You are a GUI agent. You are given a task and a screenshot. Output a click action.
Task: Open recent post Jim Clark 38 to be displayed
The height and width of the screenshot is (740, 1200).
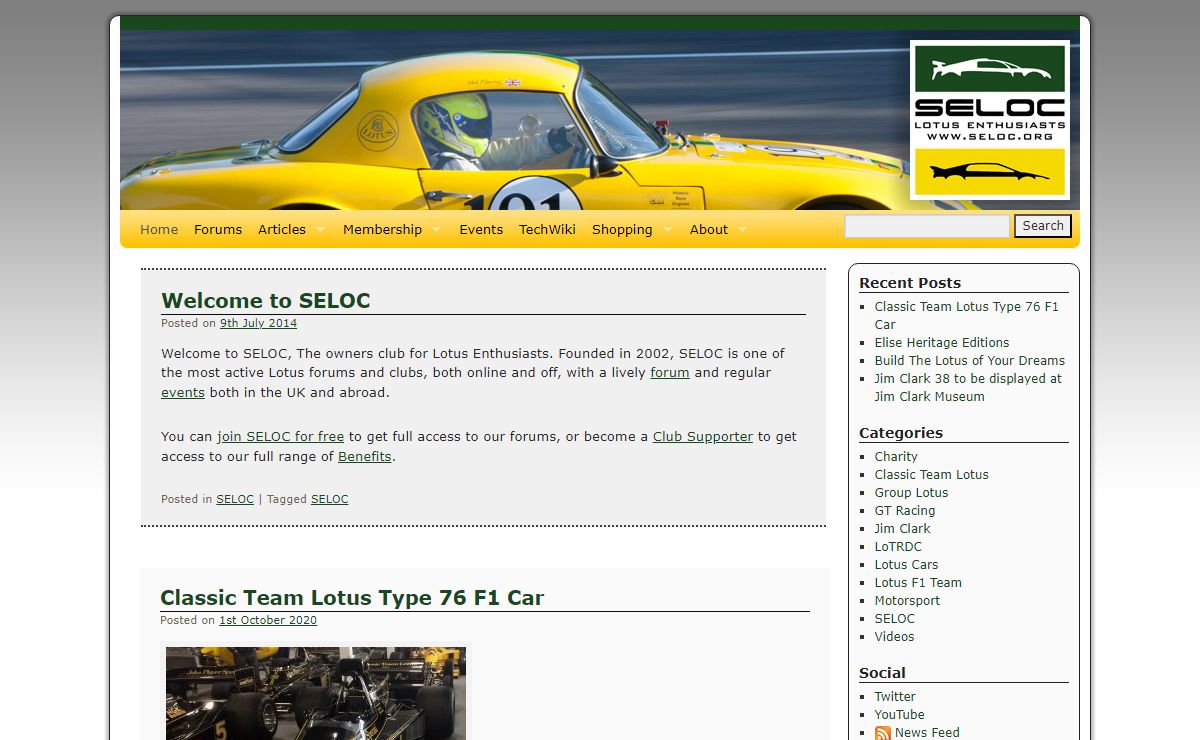[x=968, y=387]
